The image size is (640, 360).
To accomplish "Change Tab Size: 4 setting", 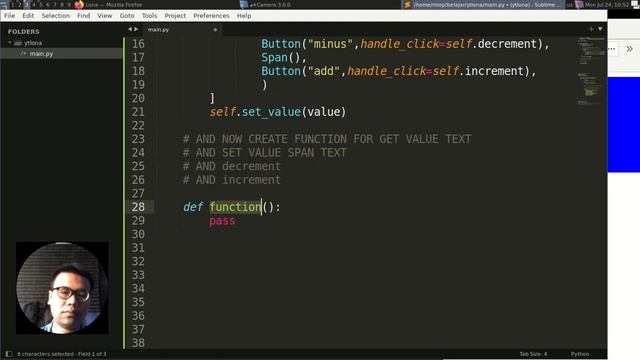I will pos(533,354).
